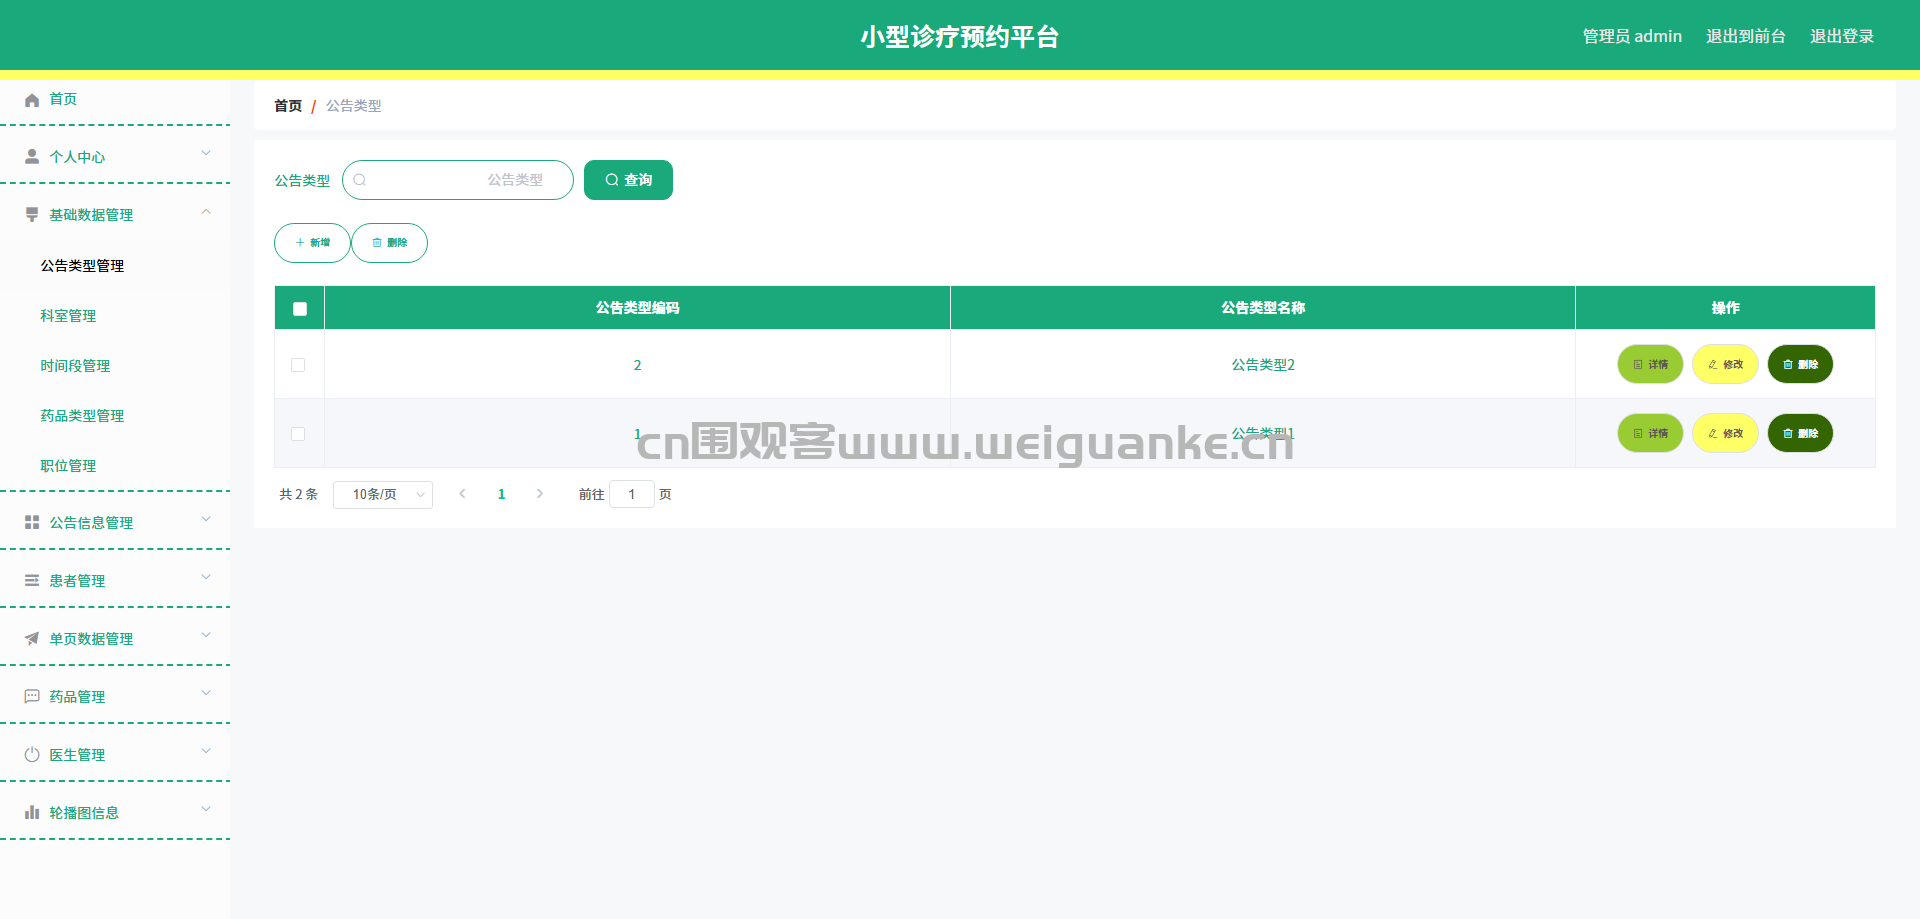The image size is (1920, 919).
Task: Expand the 公告信息管理 chevron
Action: coord(206,519)
